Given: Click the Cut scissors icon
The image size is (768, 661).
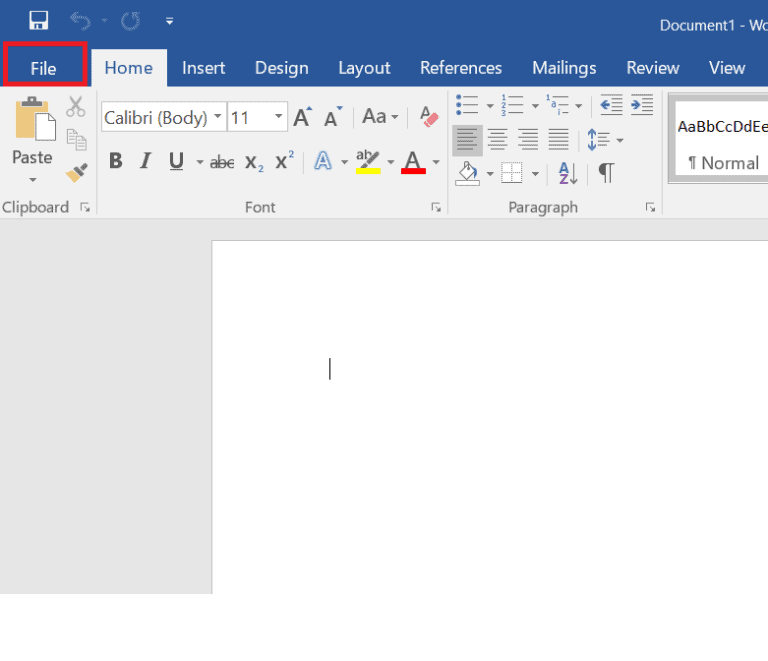Looking at the screenshot, I should point(76,107).
